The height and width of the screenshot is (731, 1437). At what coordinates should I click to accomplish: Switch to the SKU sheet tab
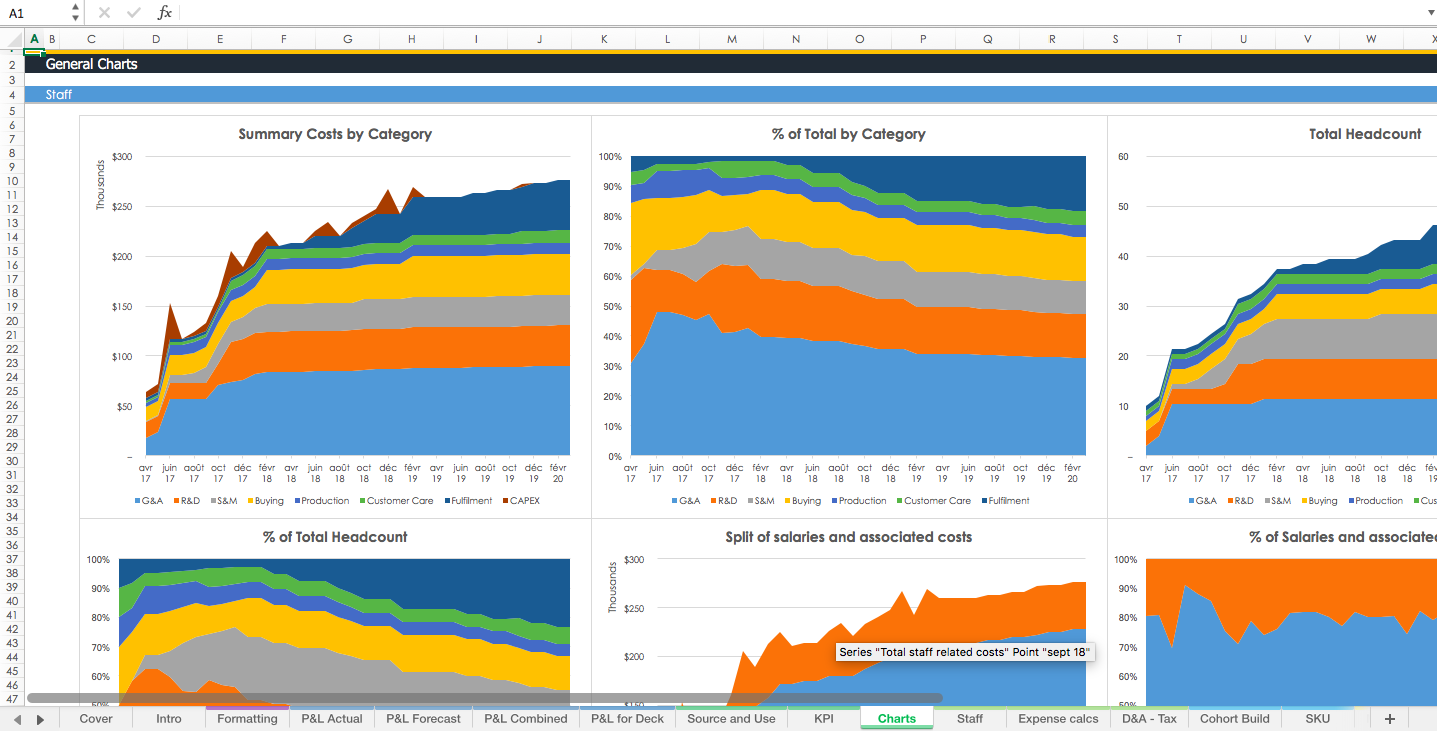coord(1318,718)
